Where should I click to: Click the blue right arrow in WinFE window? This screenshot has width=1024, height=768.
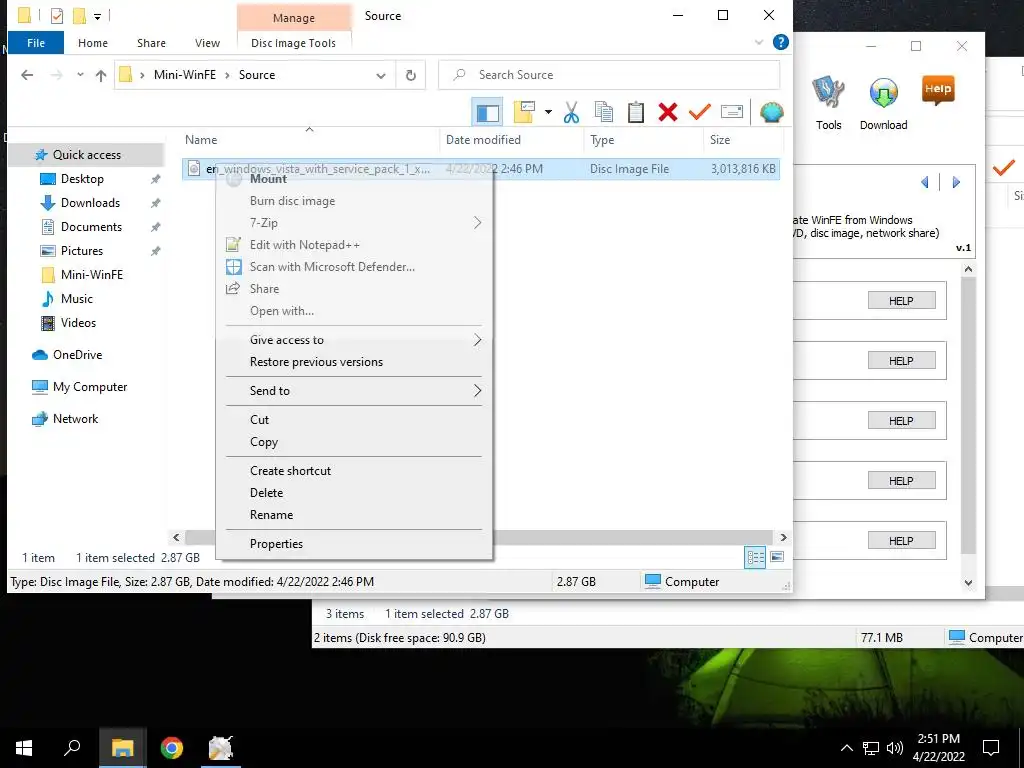click(956, 182)
